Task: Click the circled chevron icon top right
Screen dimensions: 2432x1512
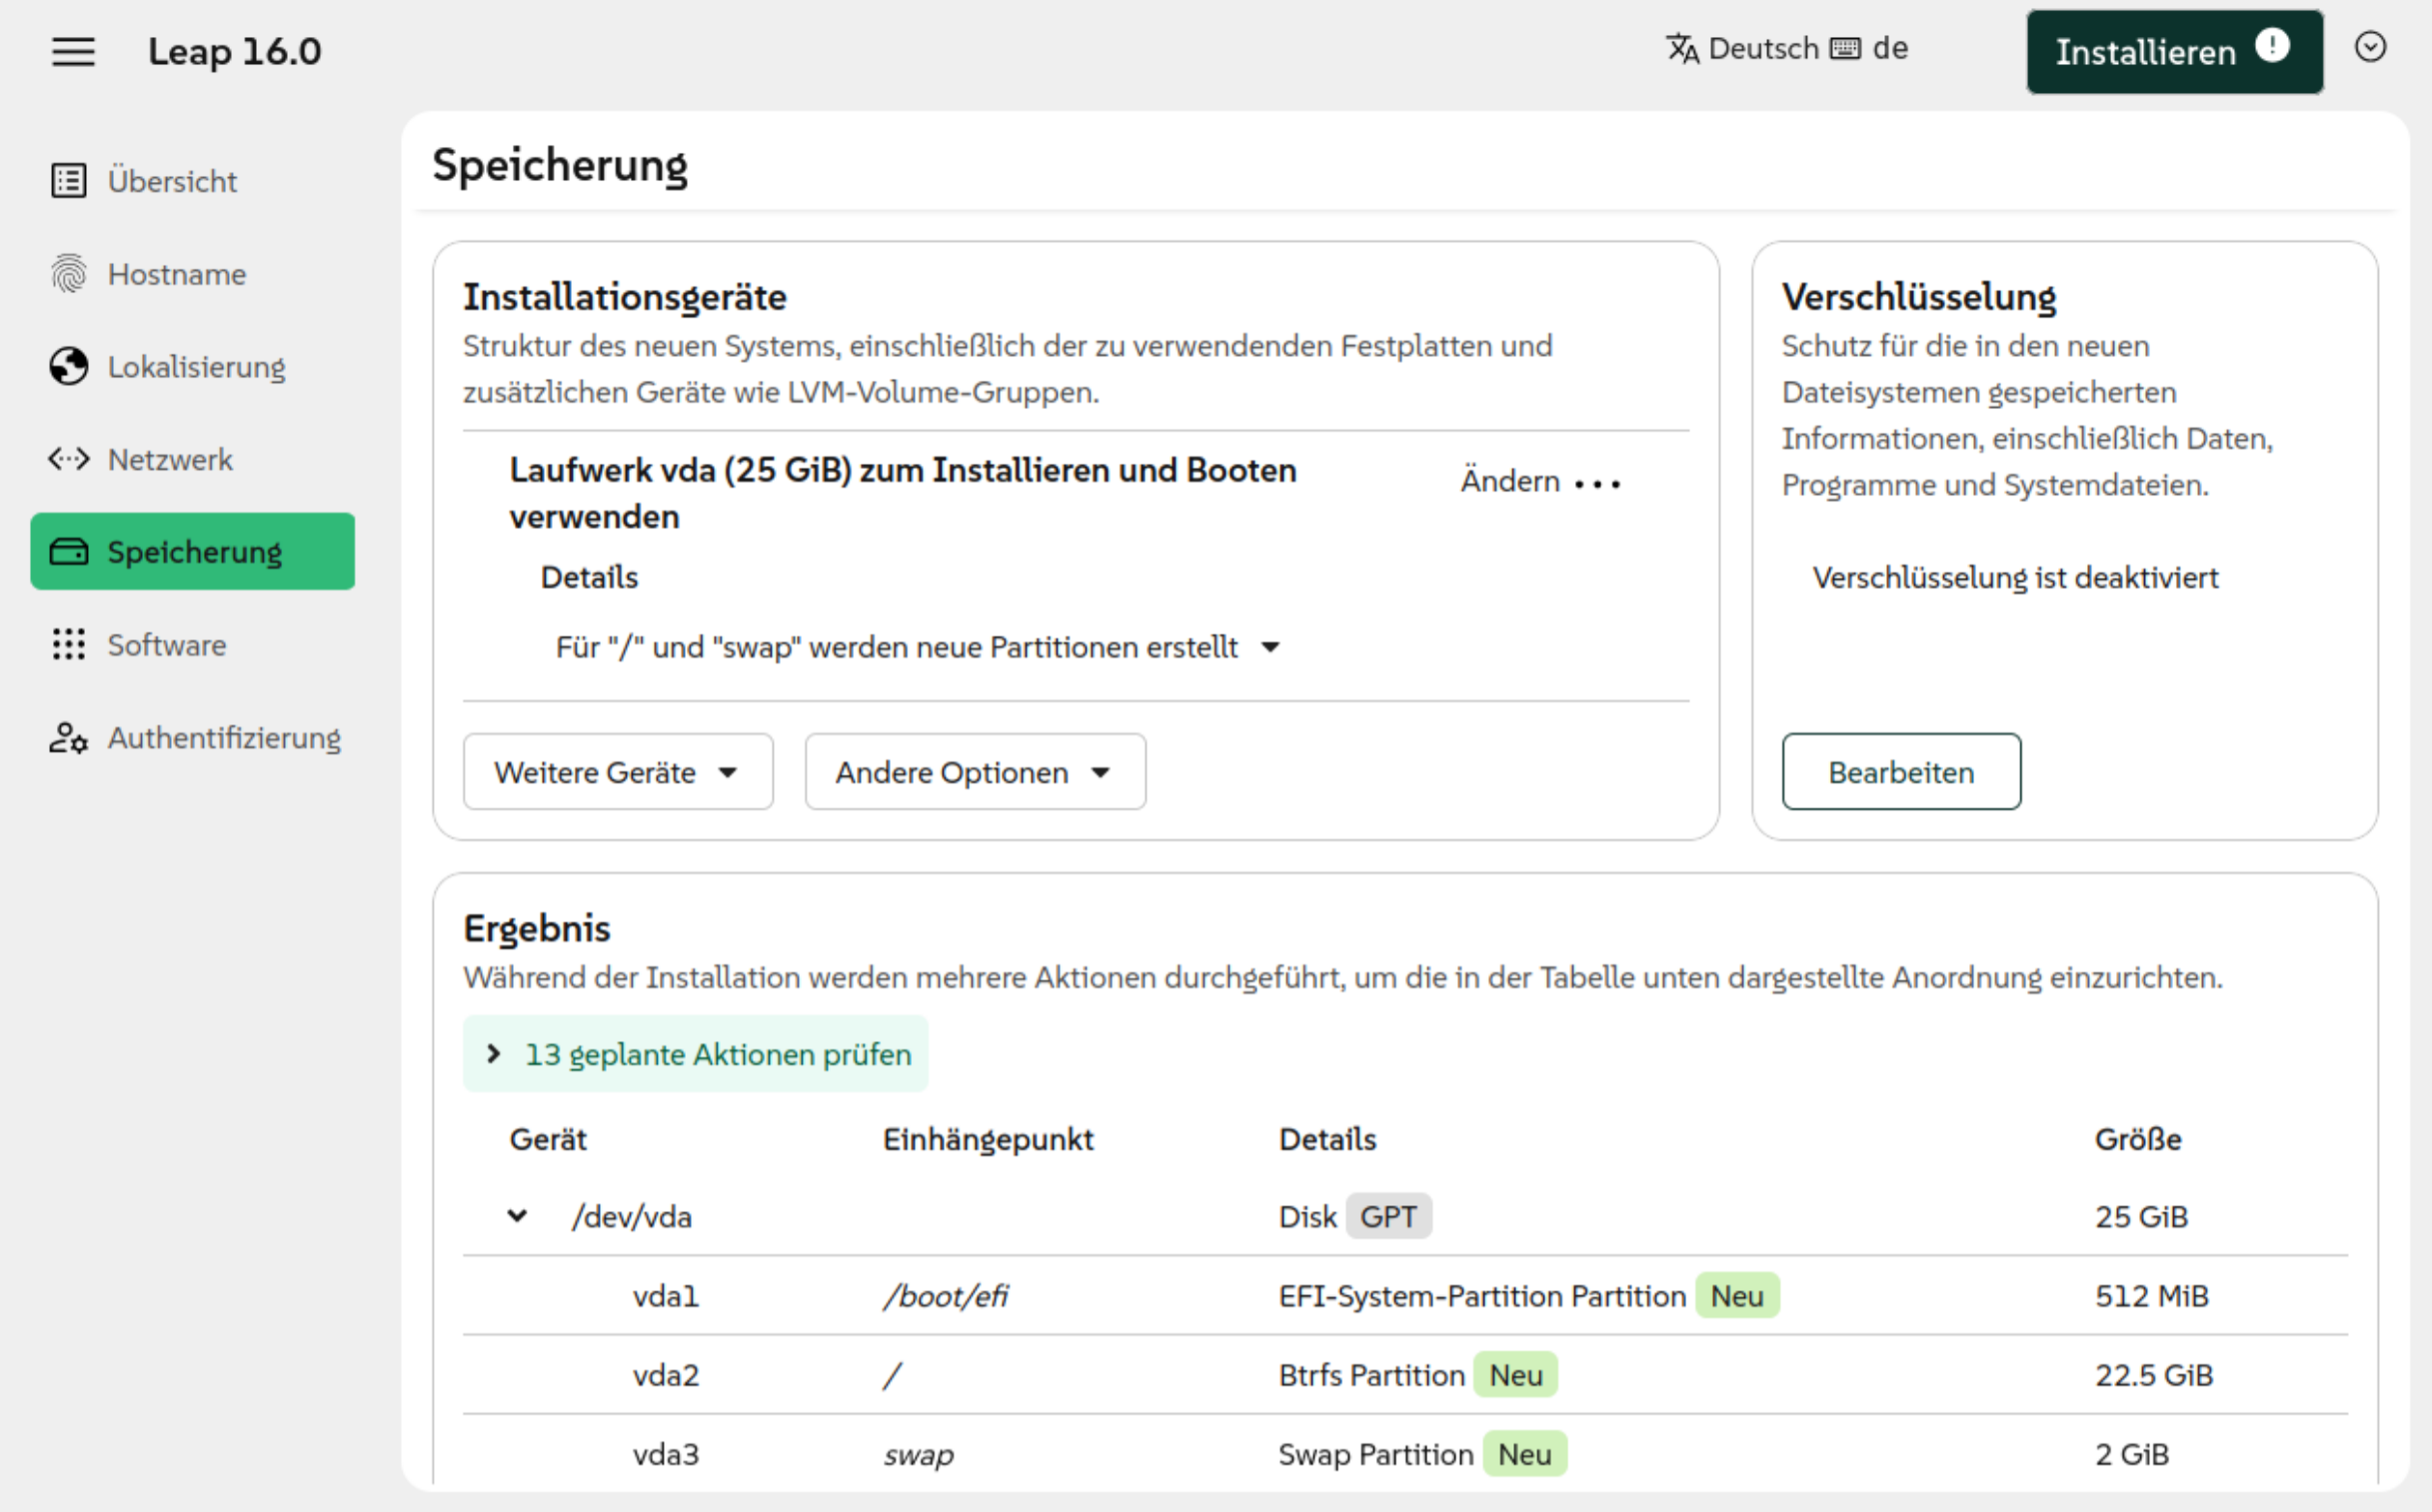Action: tap(2370, 47)
